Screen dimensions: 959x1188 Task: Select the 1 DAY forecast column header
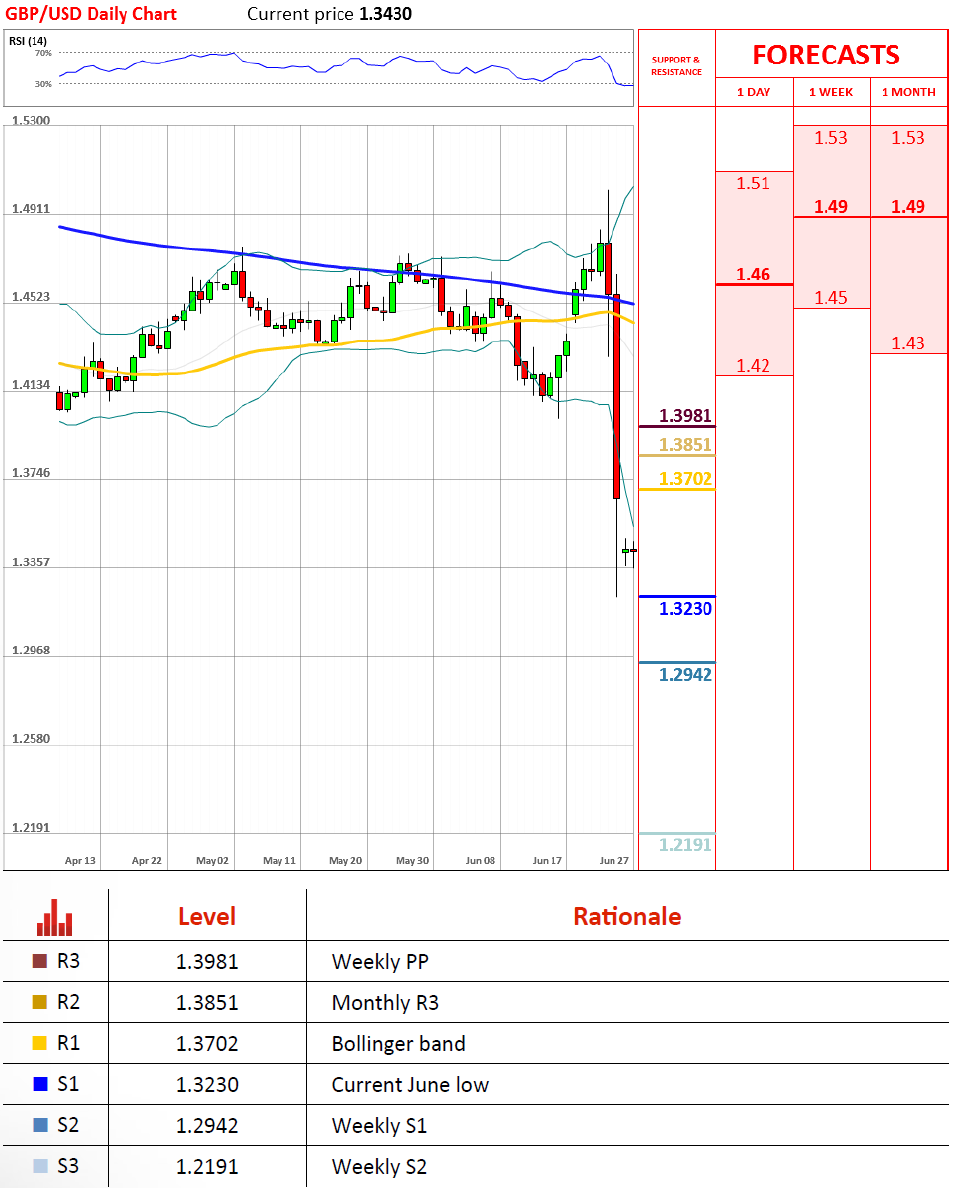pyautogui.click(x=754, y=92)
